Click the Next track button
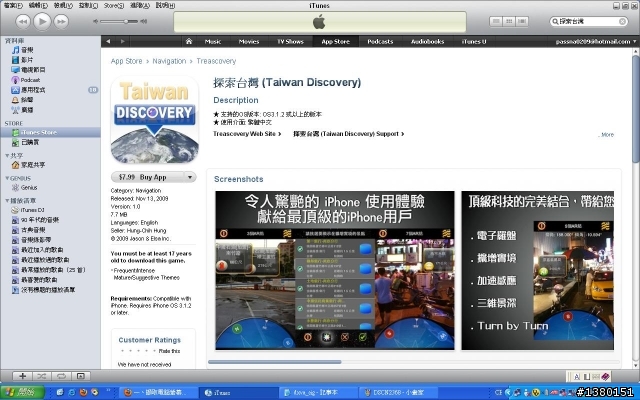Image resolution: width=640 pixels, height=400 pixels. 61,22
